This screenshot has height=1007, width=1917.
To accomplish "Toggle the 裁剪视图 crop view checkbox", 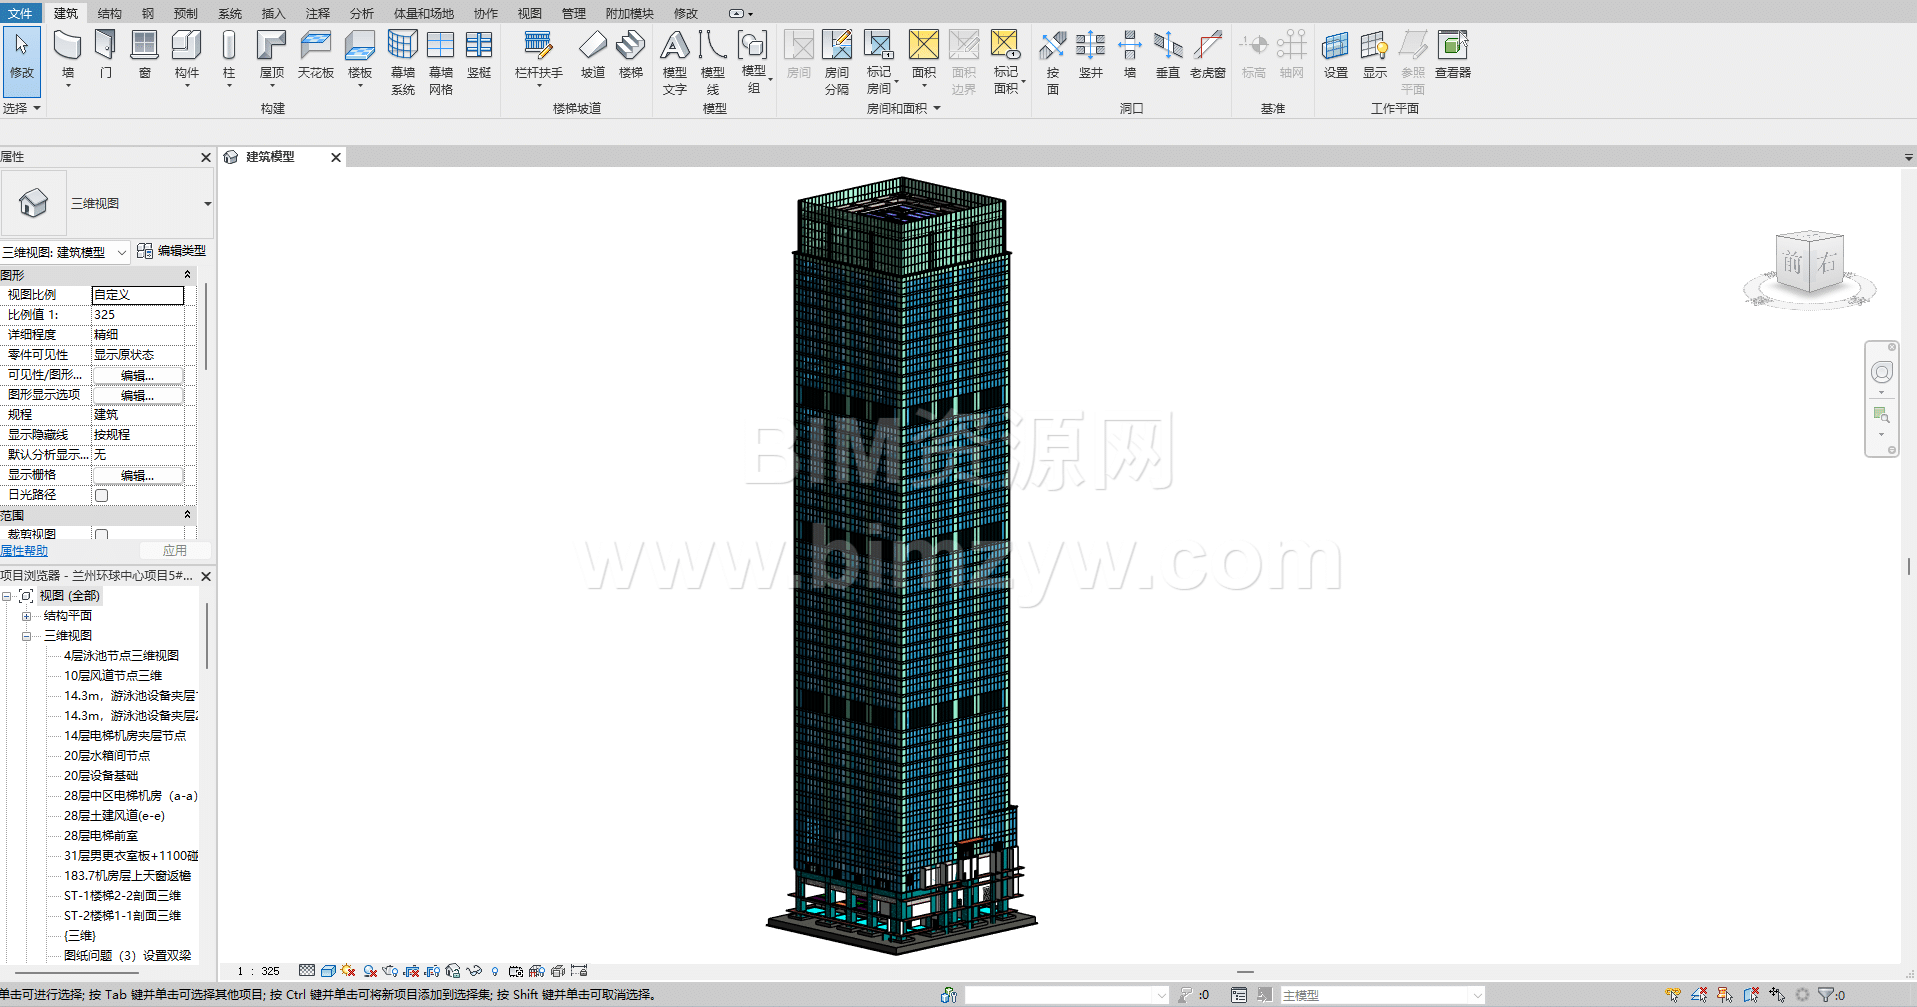I will pyautogui.click(x=101, y=535).
